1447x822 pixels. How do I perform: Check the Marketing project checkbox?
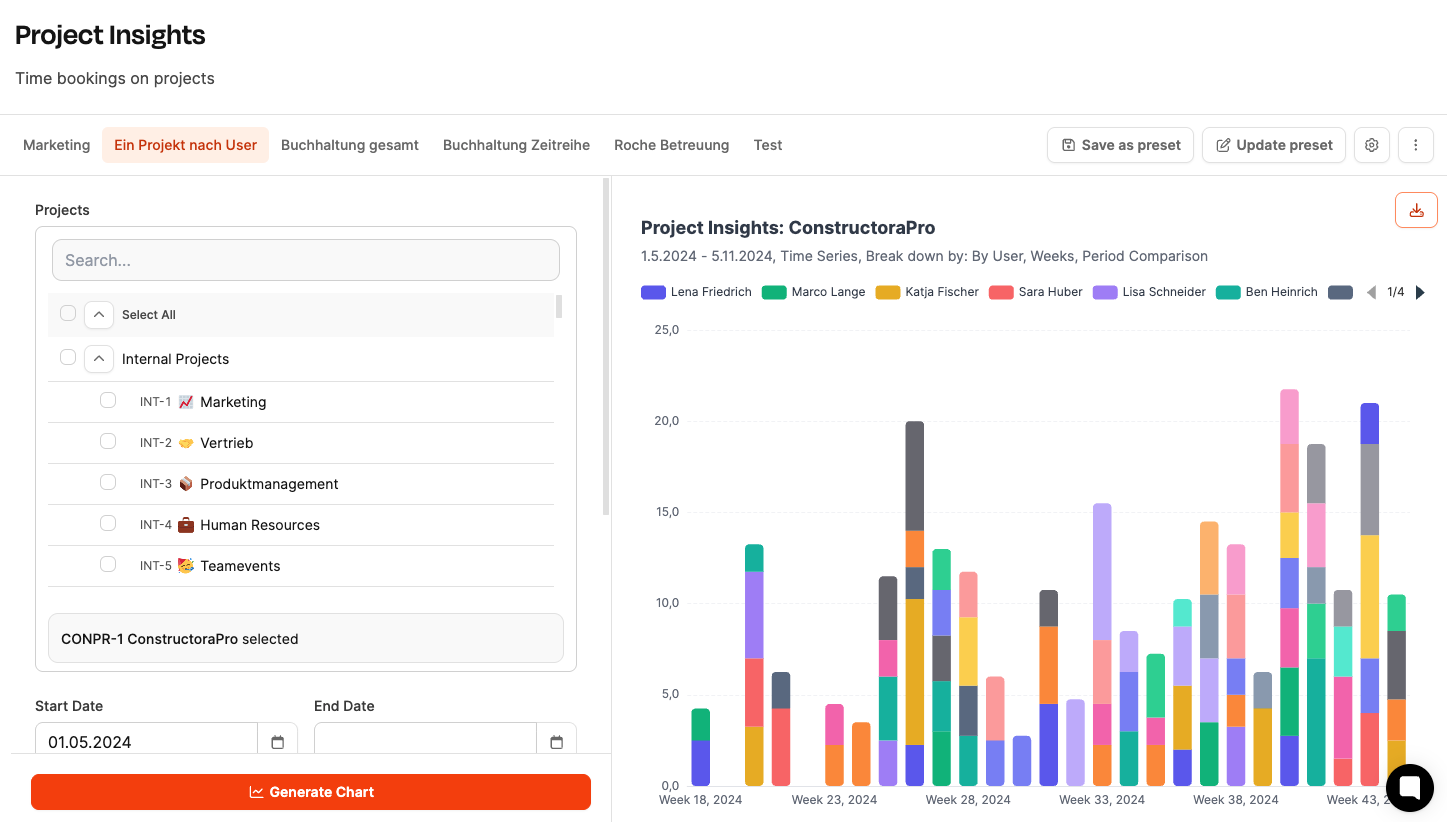coord(108,401)
